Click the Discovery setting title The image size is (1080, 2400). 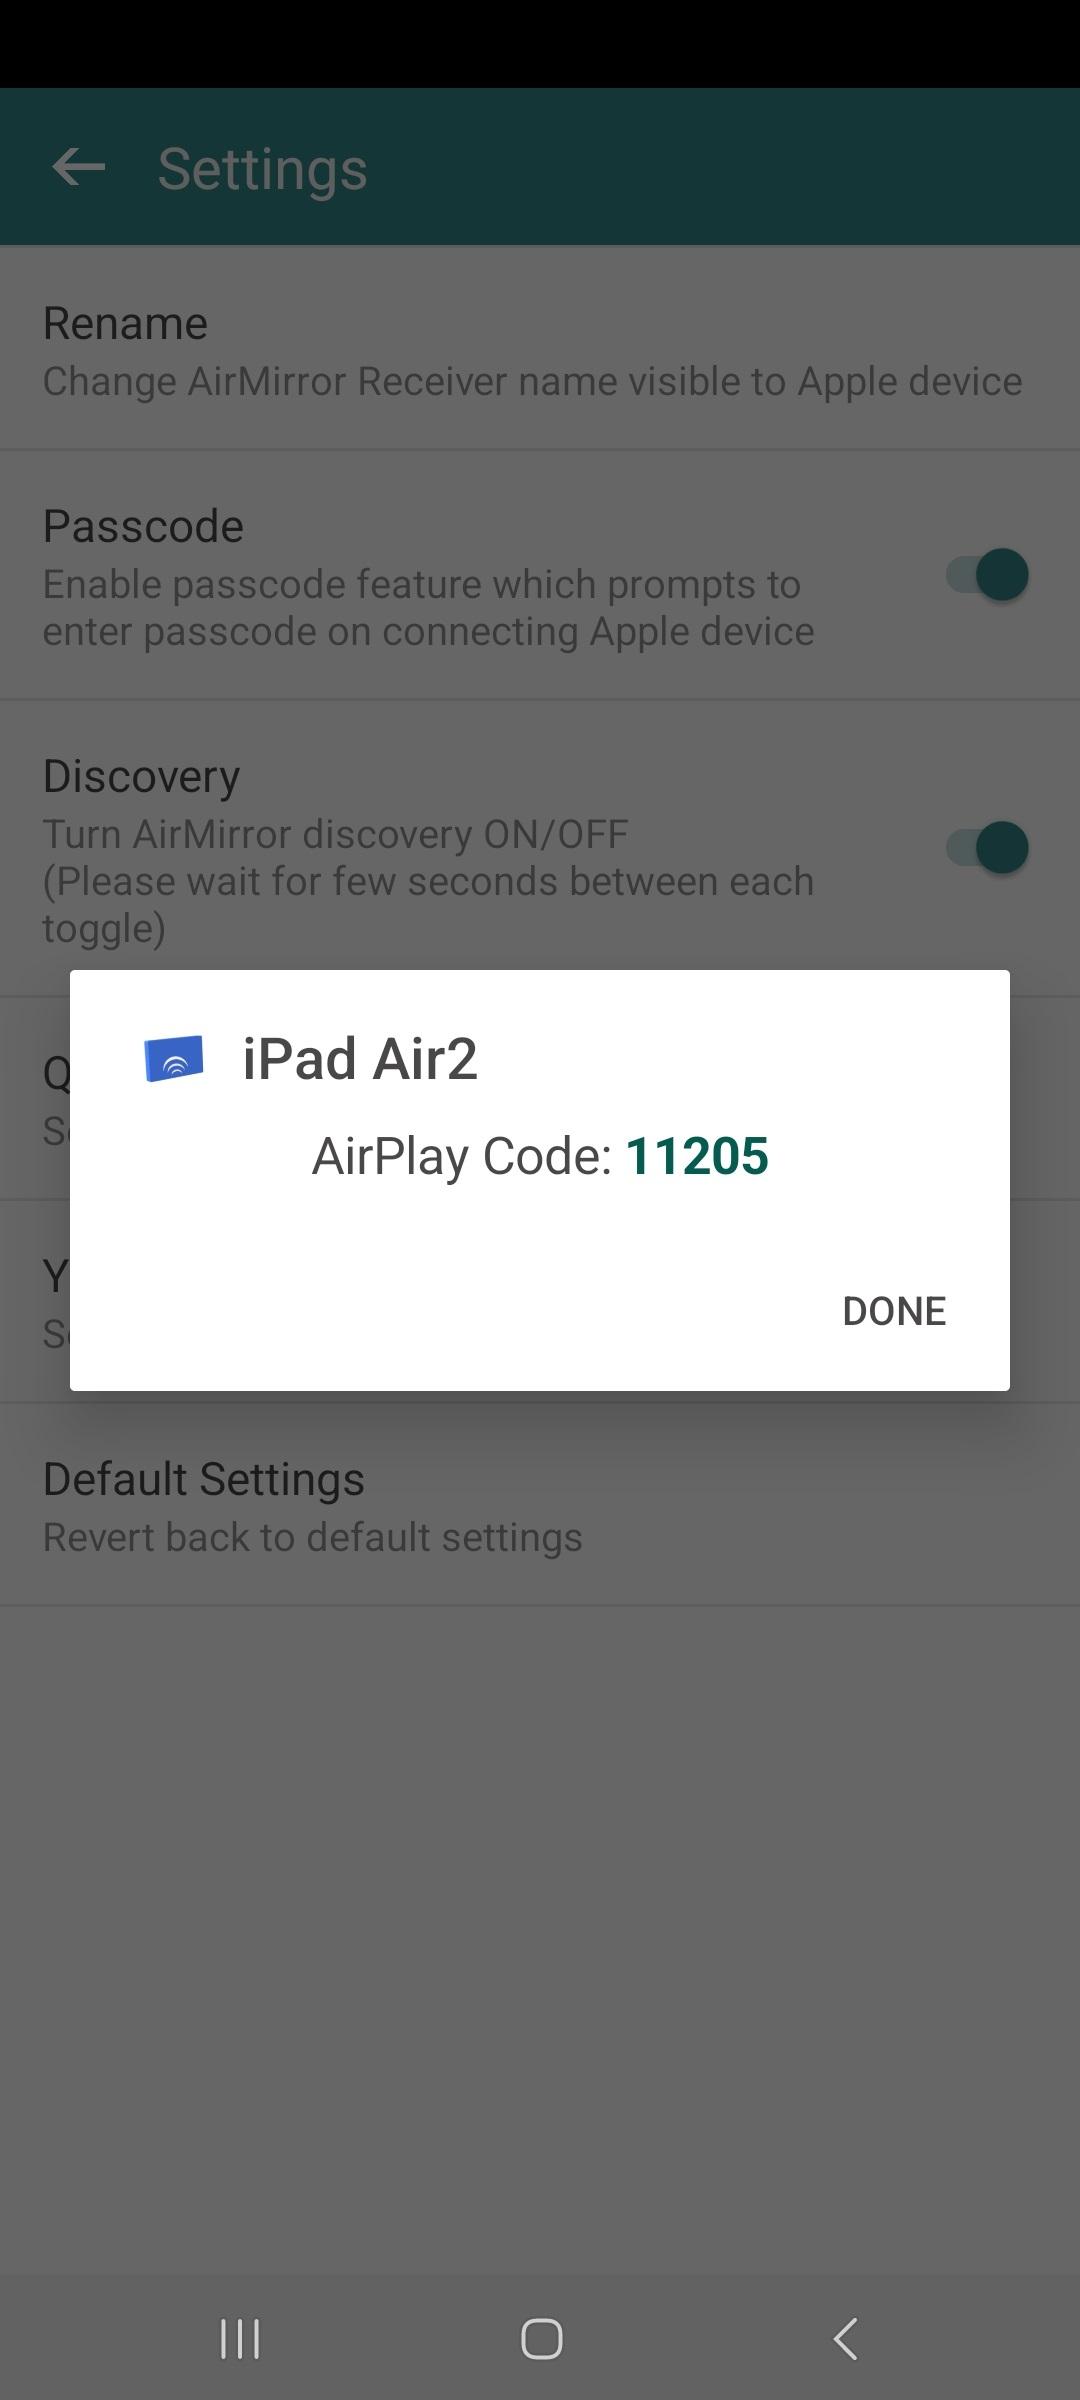(x=141, y=776)
